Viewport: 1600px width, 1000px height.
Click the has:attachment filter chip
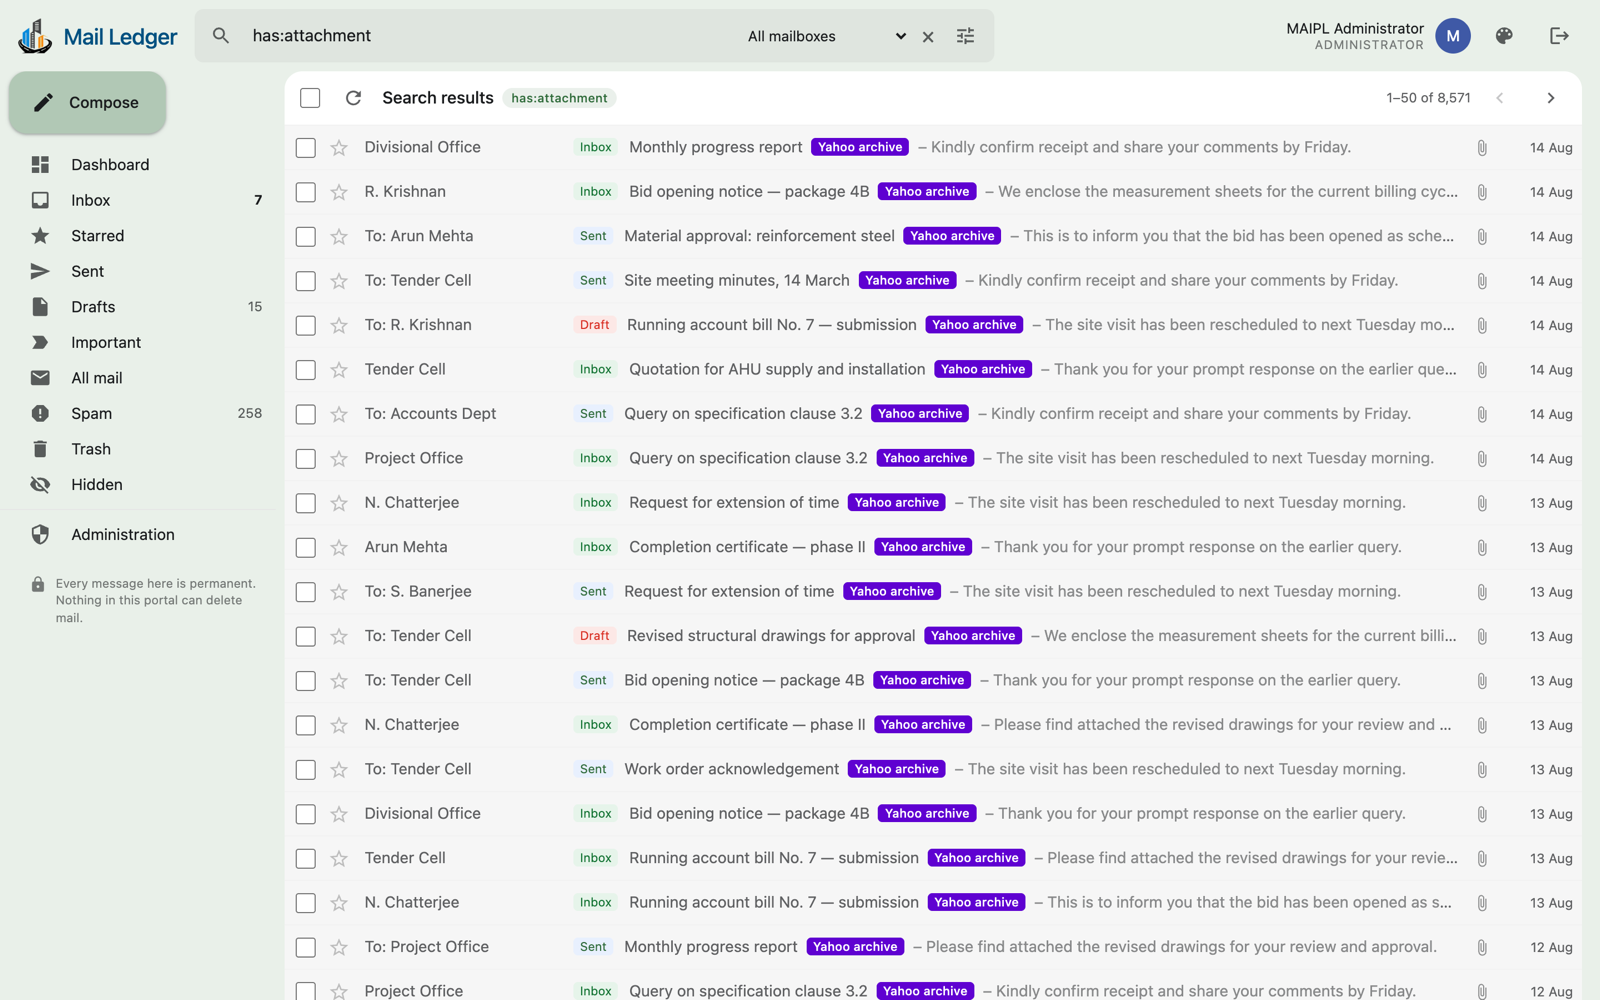coord(559,98)
